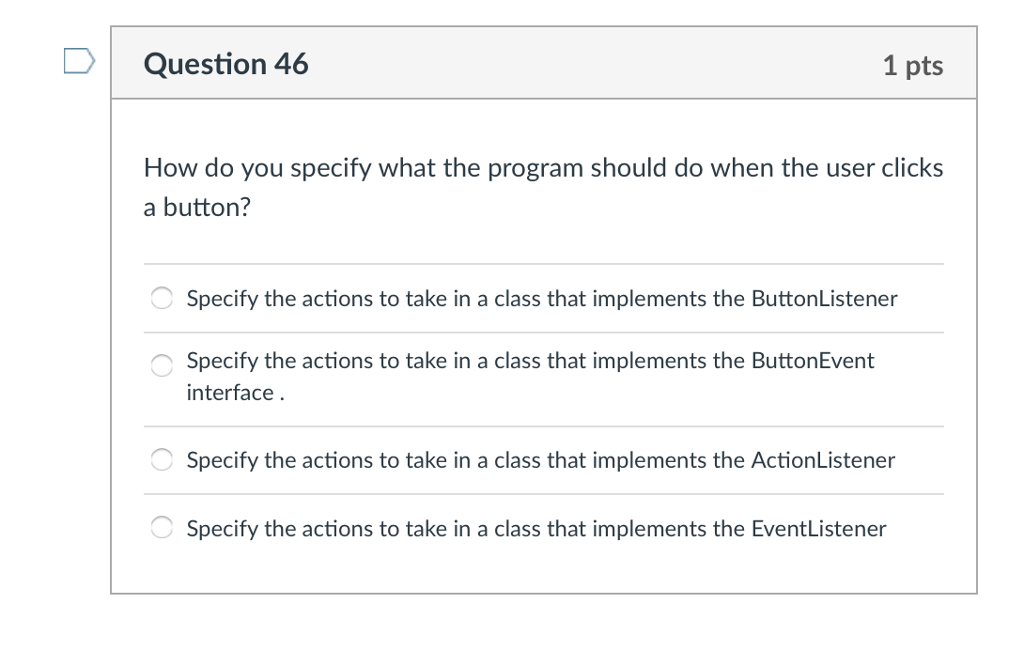Screen dimensions: 1024x650
Task: Click the word "program" in the question
Action: click(x=535, y=170)
